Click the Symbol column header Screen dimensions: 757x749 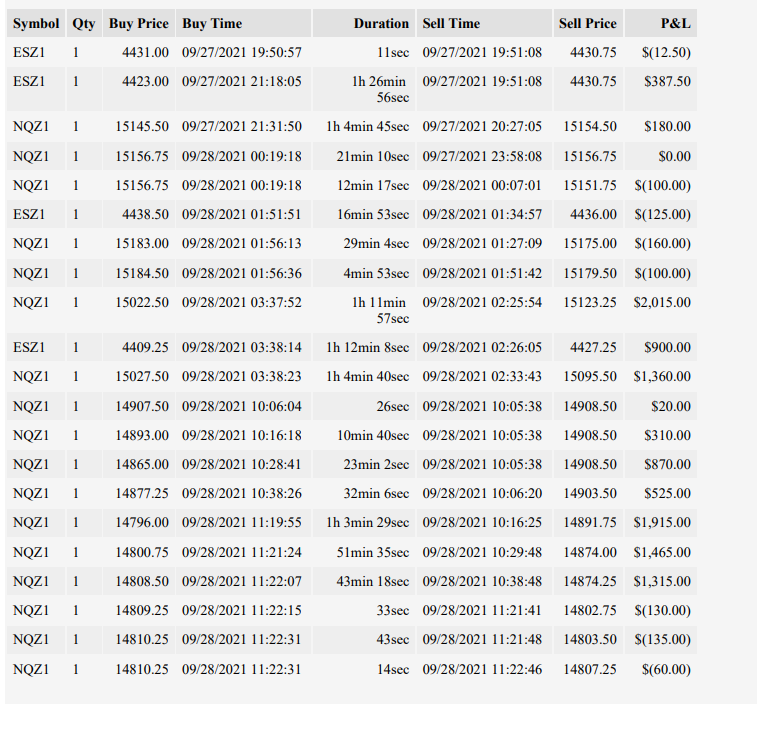coord(36,23)
